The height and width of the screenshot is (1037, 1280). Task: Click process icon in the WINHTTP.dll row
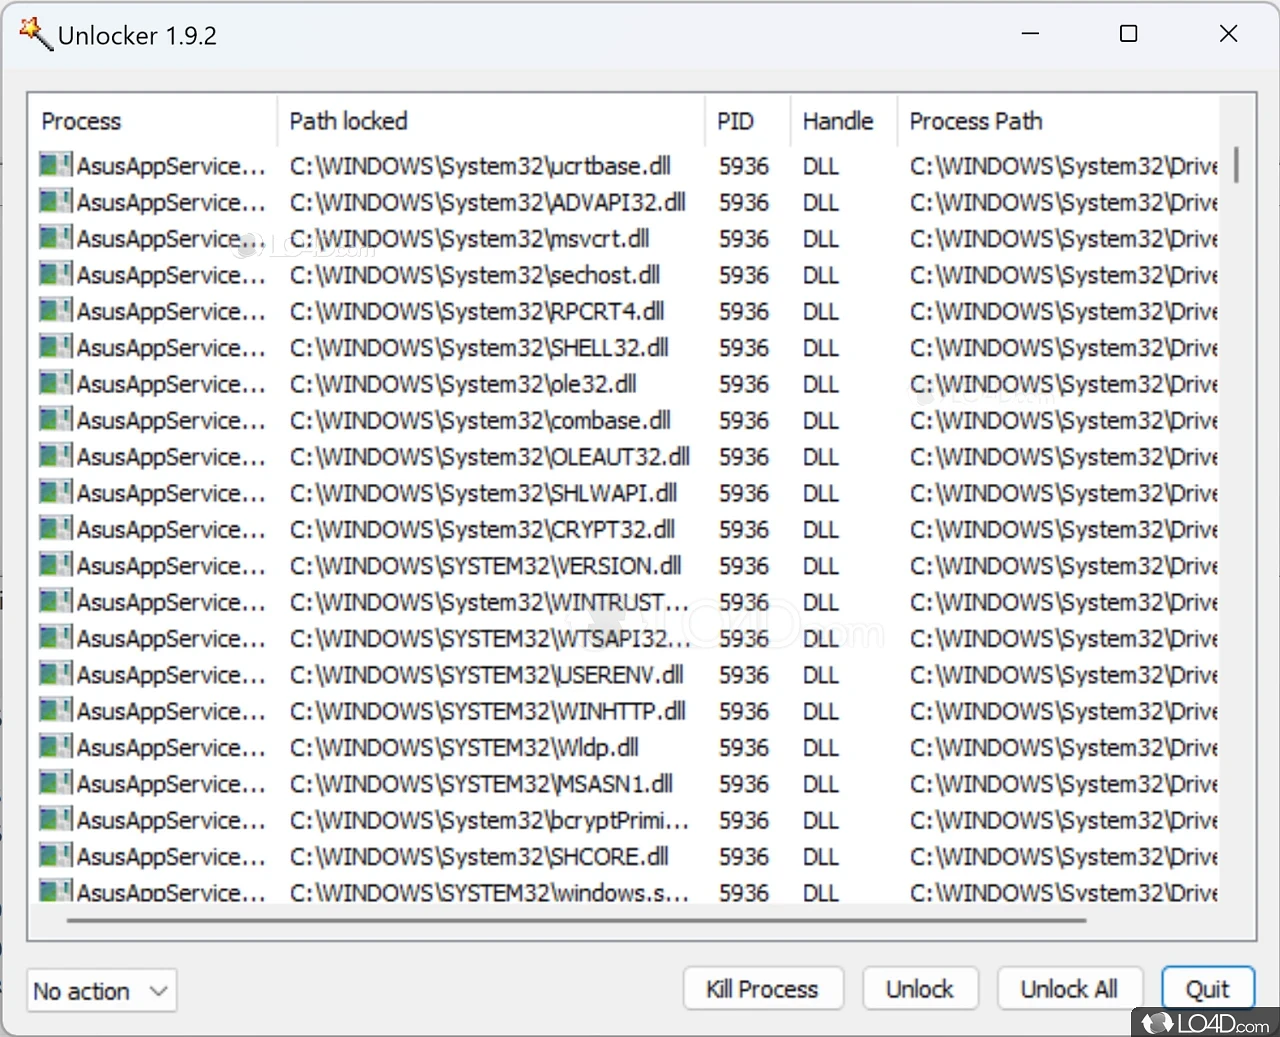click(56, 710)
